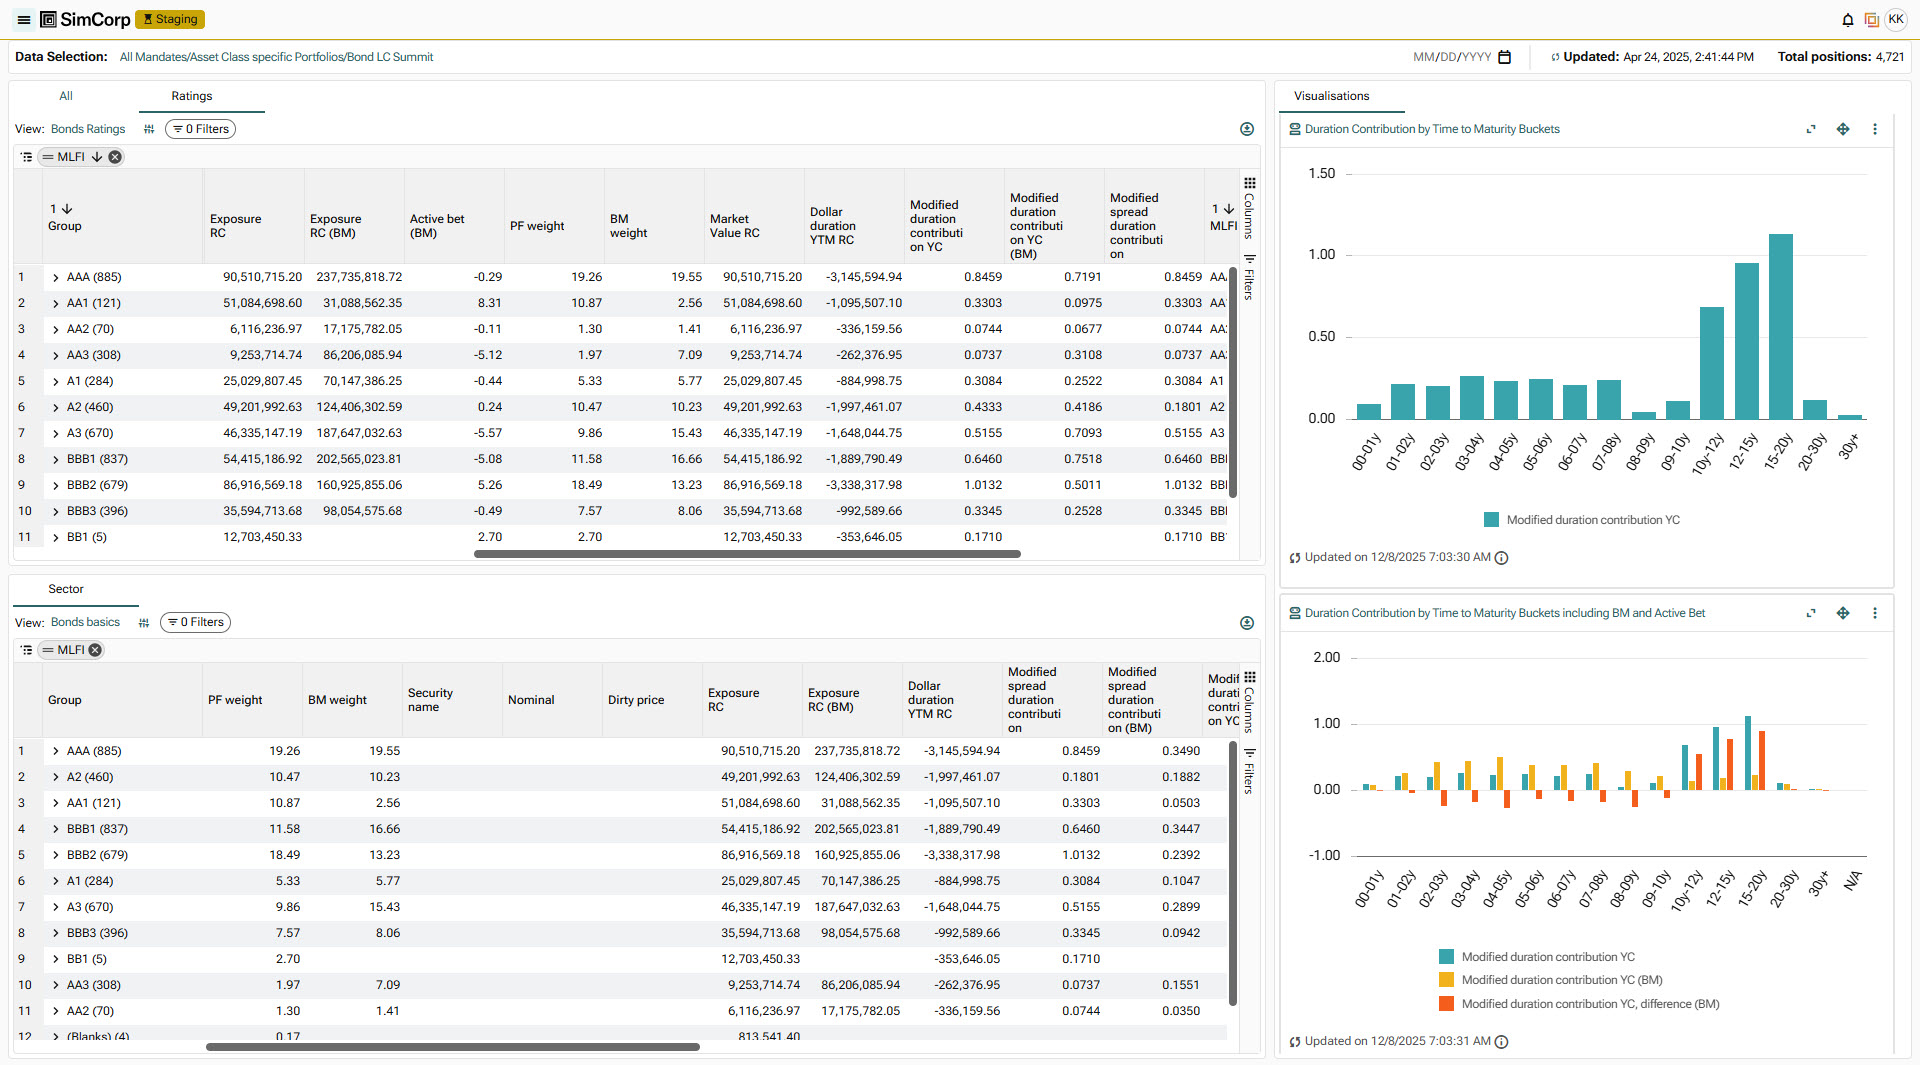Expand BBB2 (679) row in Ratings table
The height and width of the screenshot is (1065, 1920).
tap(56, 485)
